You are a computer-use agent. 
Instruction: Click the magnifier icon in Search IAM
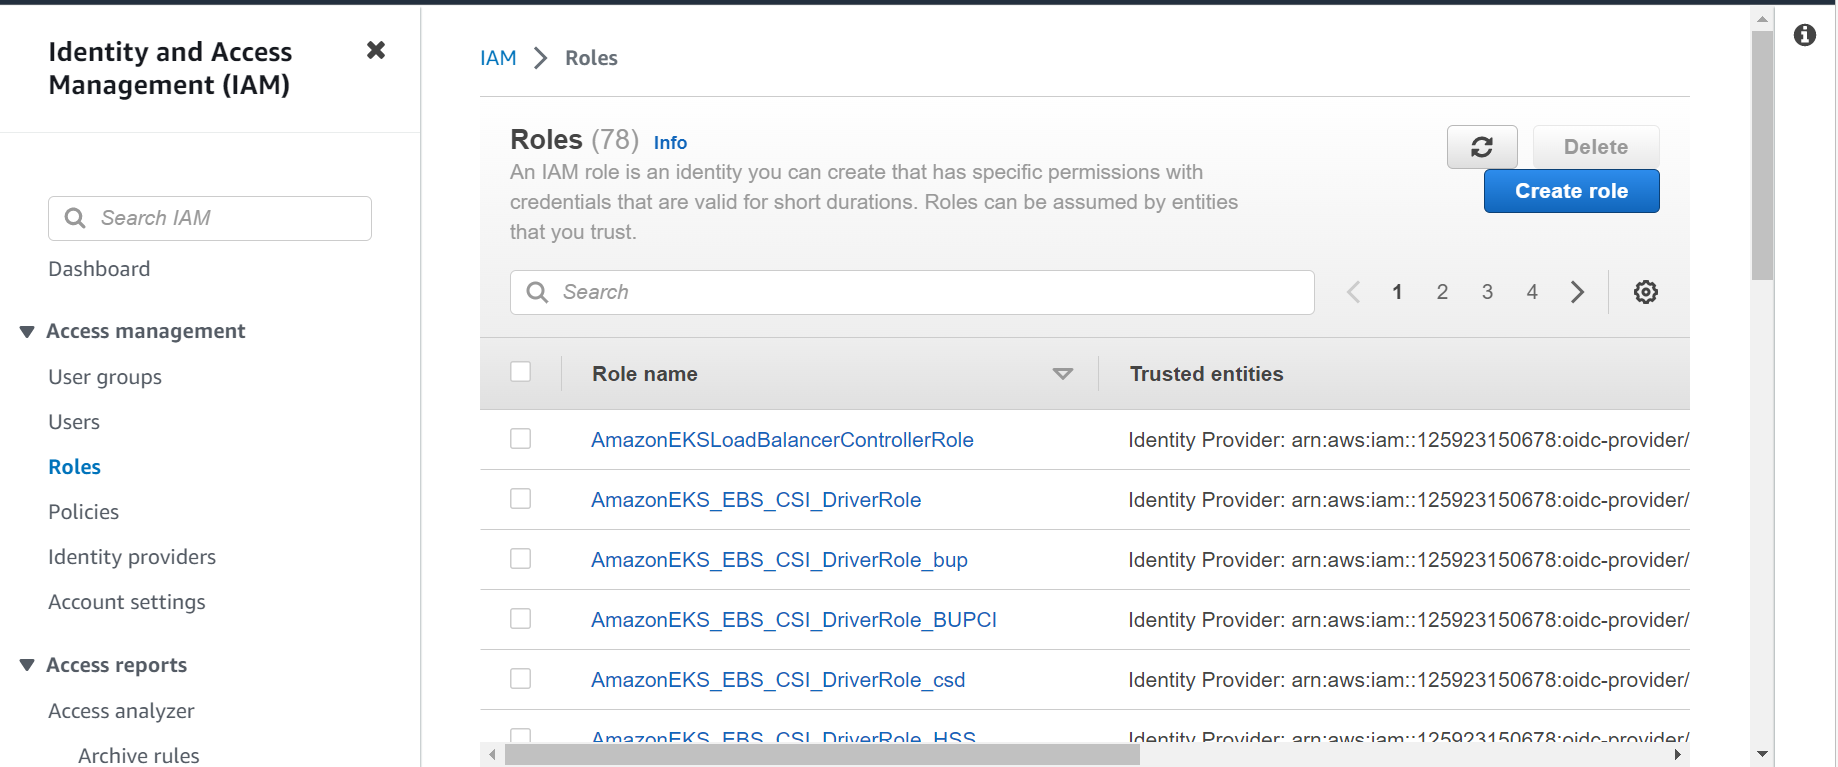click(x=75, y=218)
